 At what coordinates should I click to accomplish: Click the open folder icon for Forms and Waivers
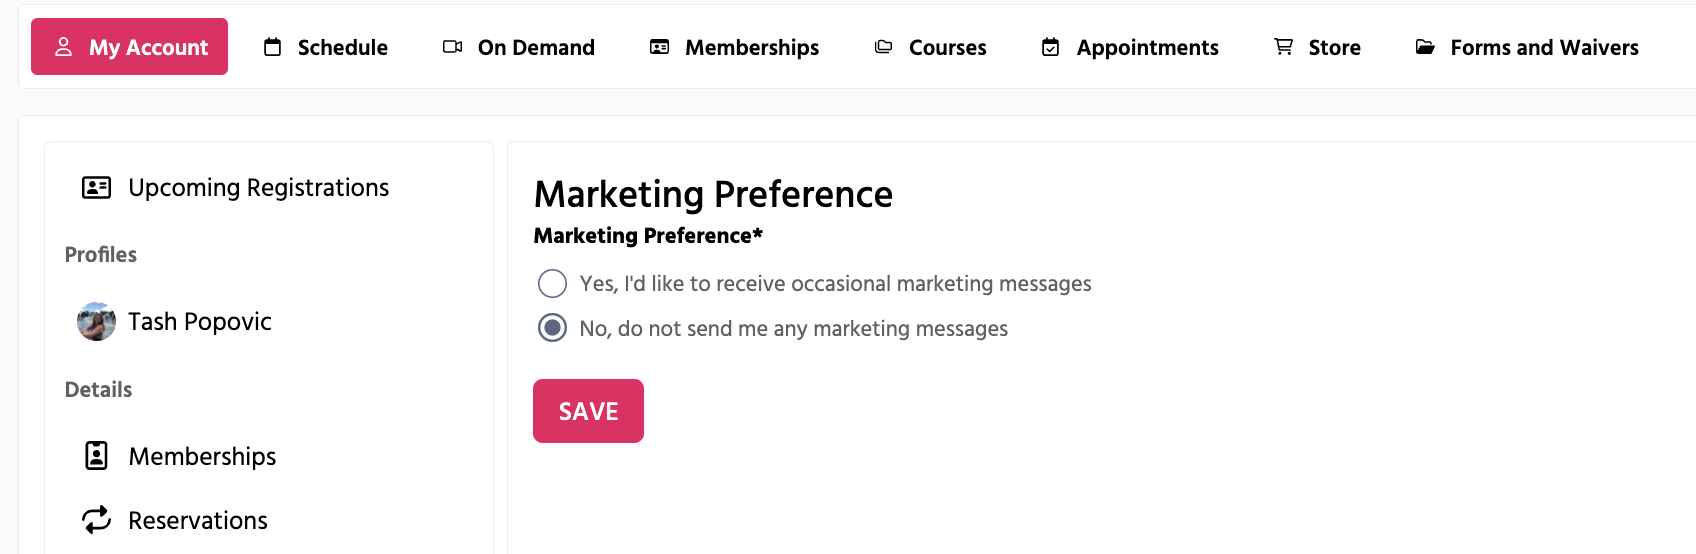[1425, 47]
